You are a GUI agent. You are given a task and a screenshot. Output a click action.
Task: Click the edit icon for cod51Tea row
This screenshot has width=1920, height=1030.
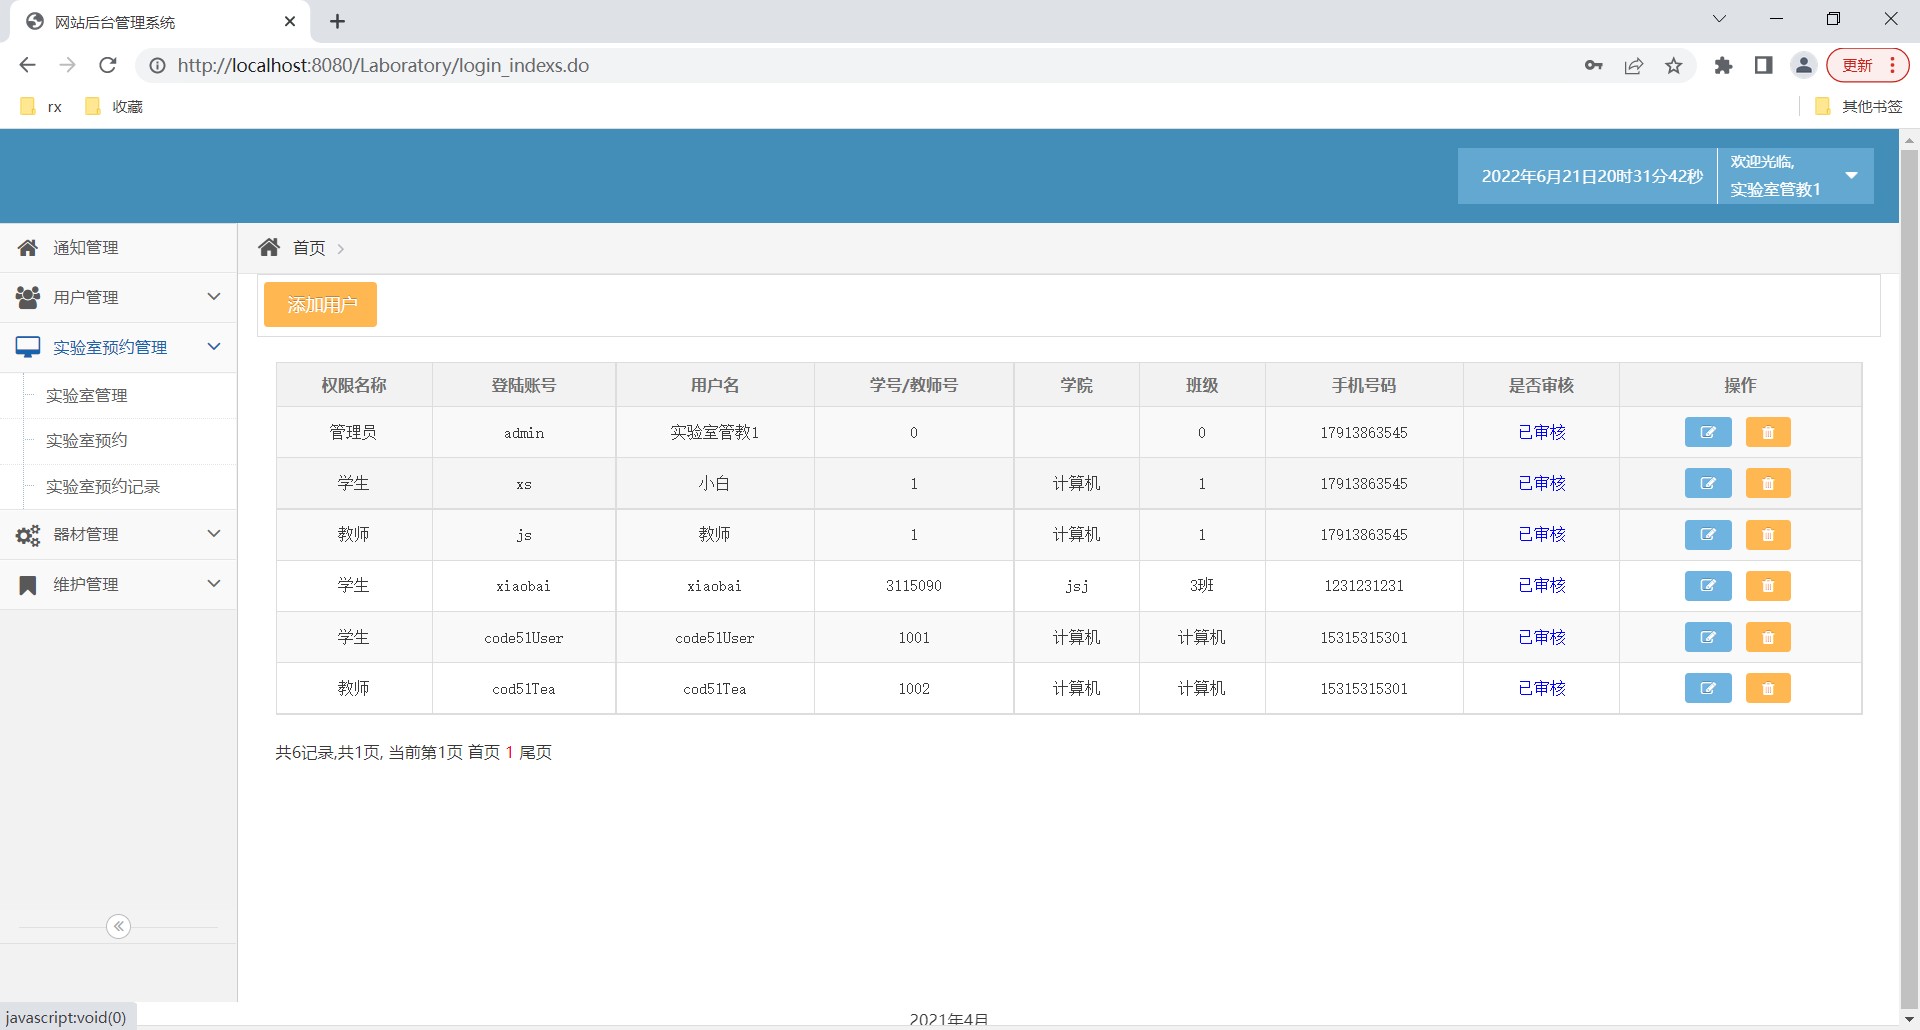click(x=1708, y=688)
